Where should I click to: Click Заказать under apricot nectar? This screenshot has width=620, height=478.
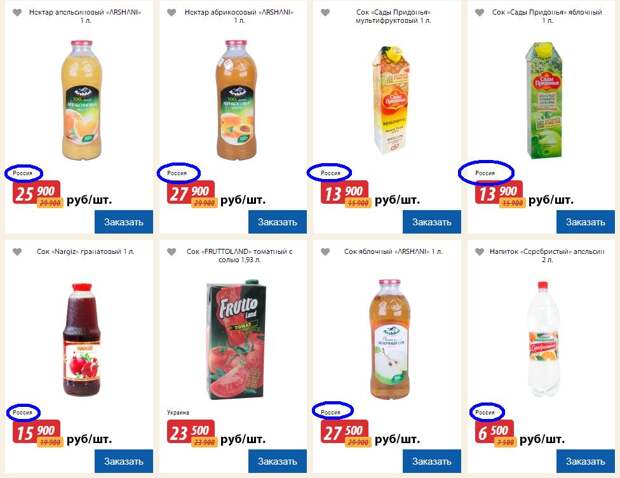(x=278, y=222)
